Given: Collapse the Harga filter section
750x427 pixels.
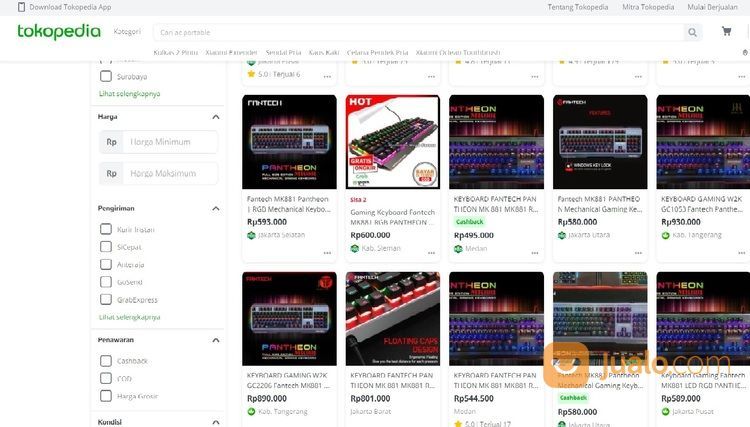Looking at the screenshot, I should pos(216,117).
